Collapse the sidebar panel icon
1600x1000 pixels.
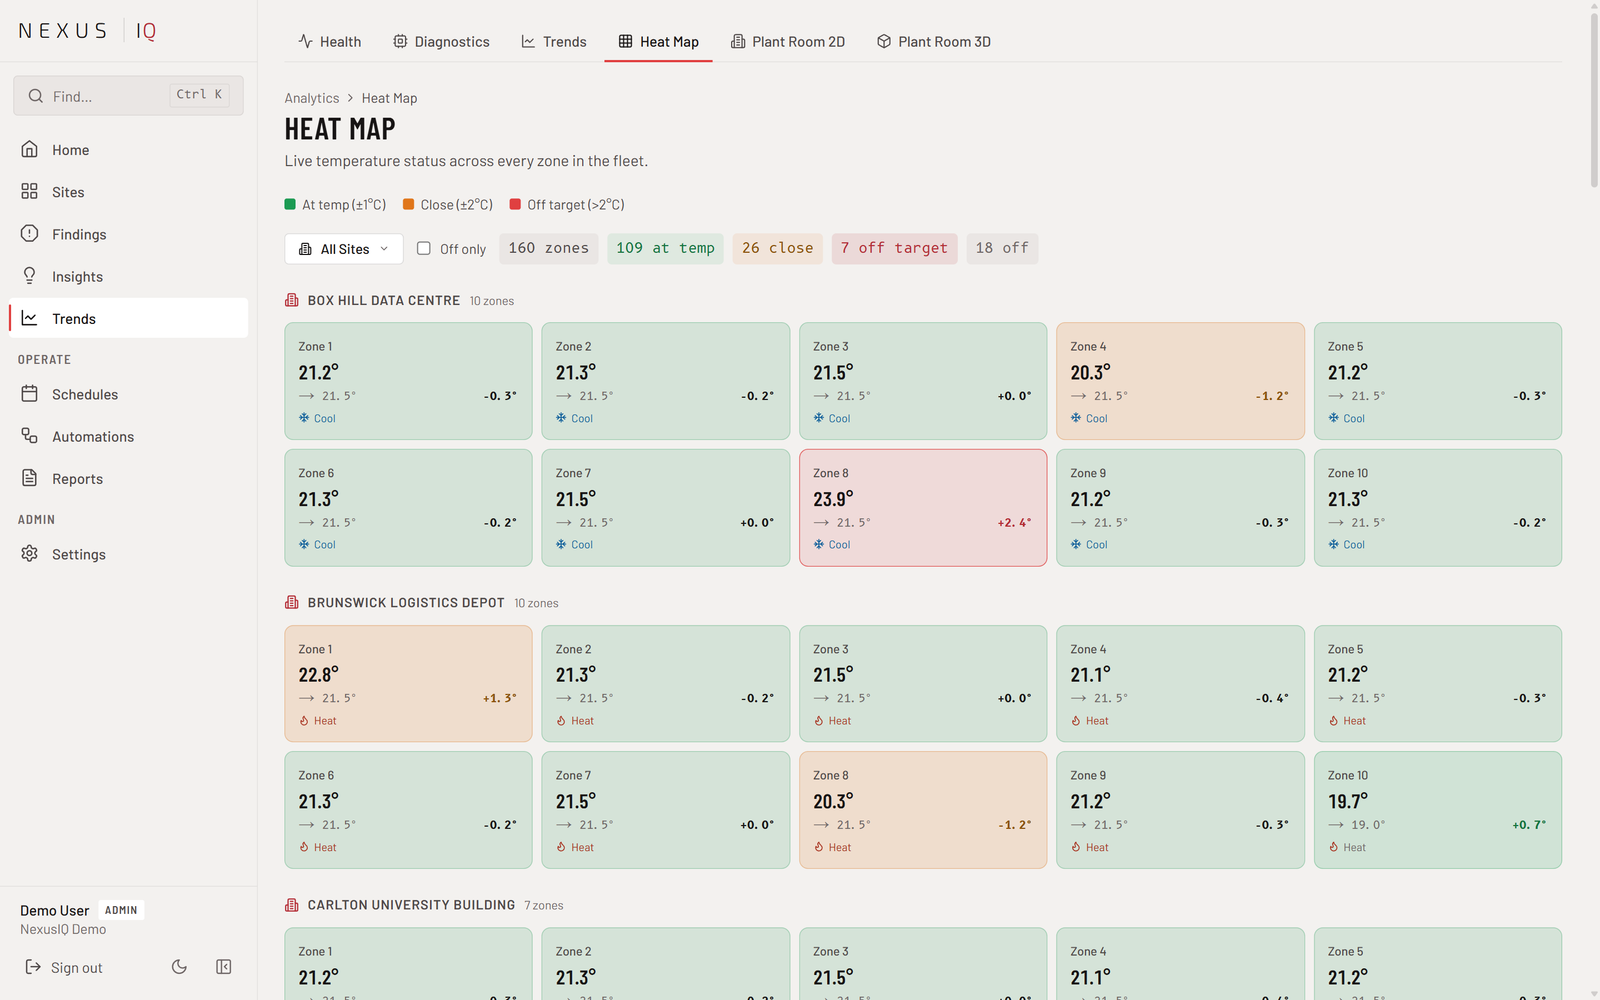pyautogui.click(x=224, y=967)
